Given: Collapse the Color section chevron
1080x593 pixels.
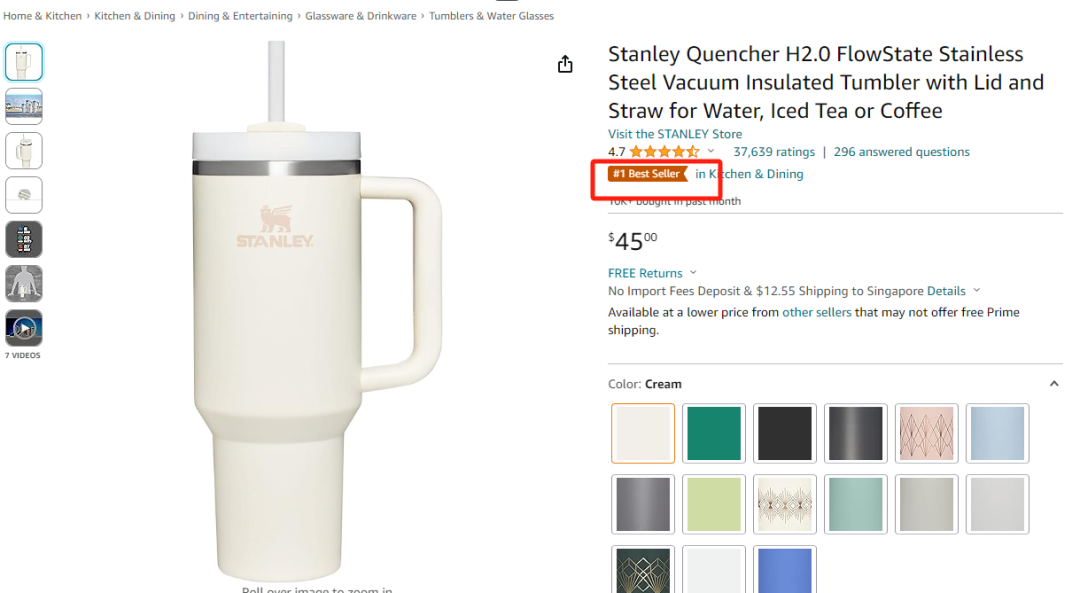Looking at the screenshot, I should pyautogui.click(x=1053, y=384).
